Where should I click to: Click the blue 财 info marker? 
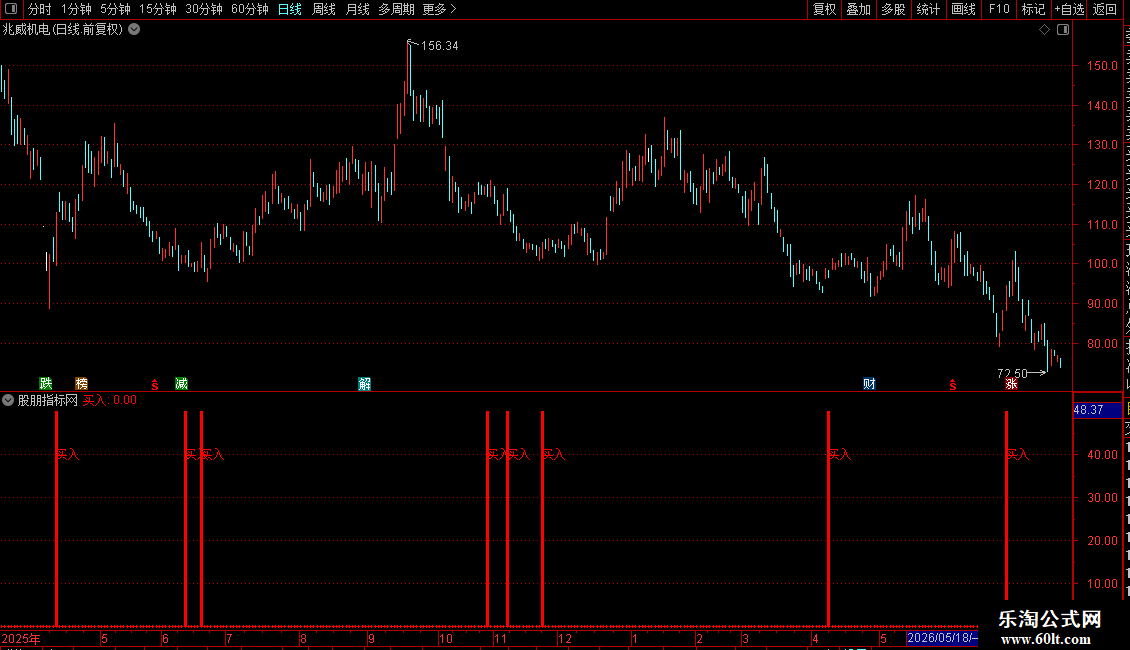tap(869, 383)
